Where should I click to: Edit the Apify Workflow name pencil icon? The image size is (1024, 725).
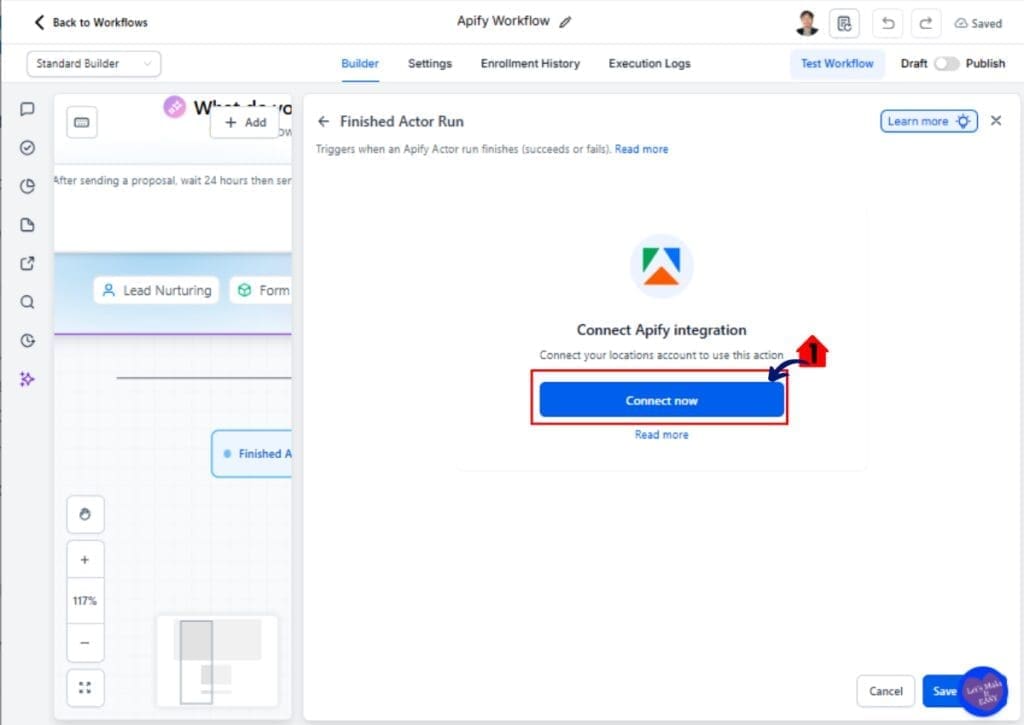click(566, 22)
